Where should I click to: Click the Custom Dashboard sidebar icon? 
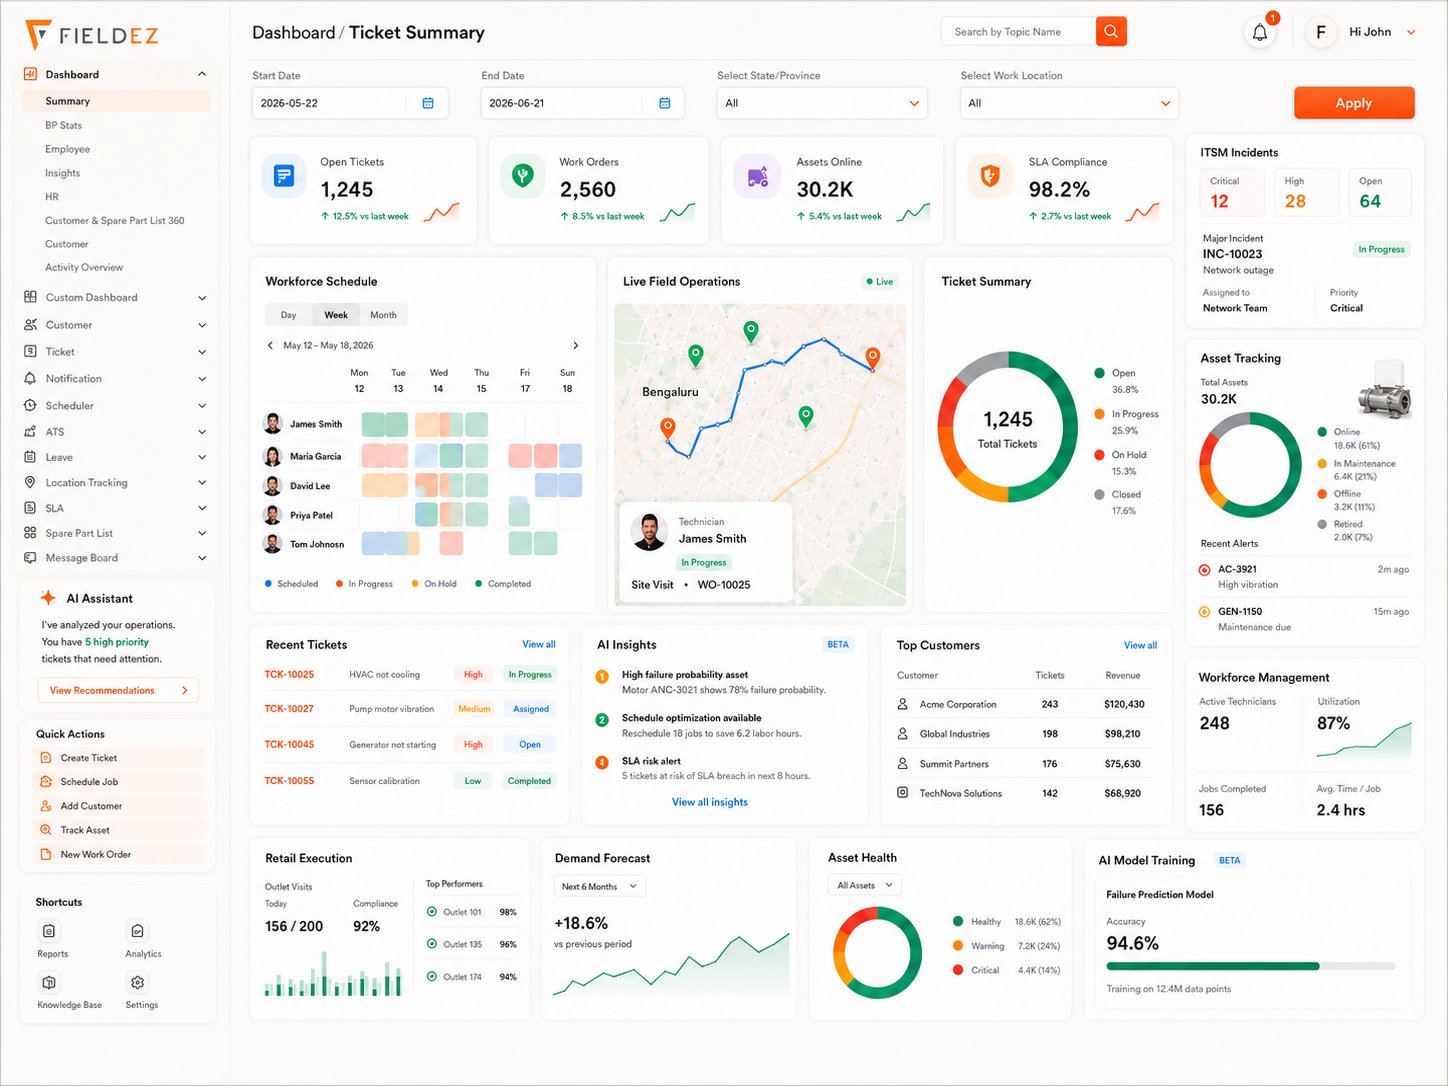(30, 297)
